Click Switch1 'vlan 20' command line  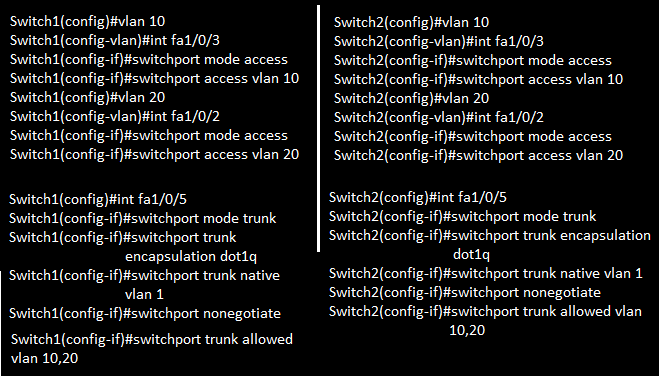click(x=87, y=97)
